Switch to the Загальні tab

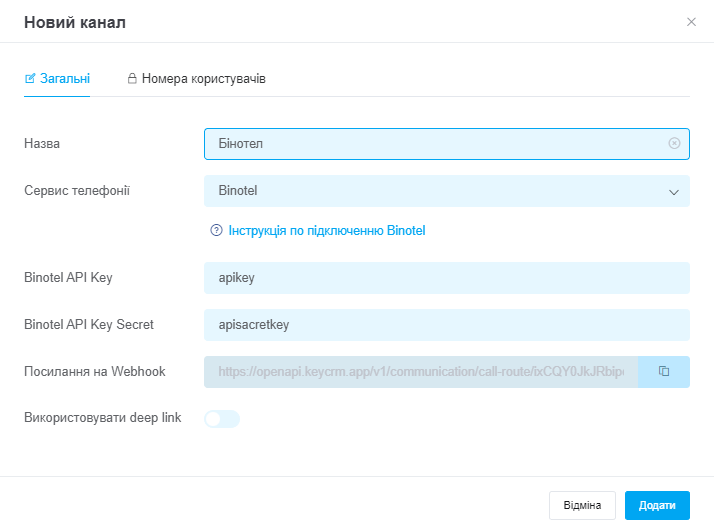57,79
